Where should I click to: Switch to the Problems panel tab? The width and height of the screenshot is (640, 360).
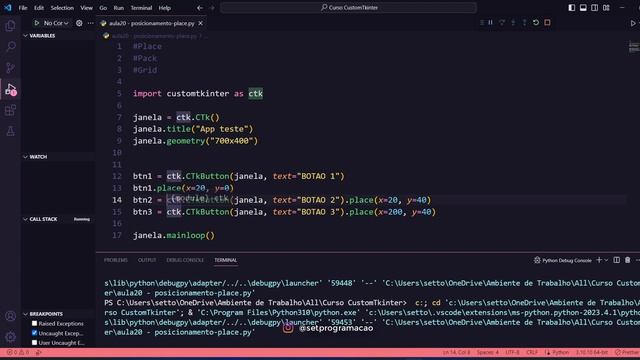point(116,260)
